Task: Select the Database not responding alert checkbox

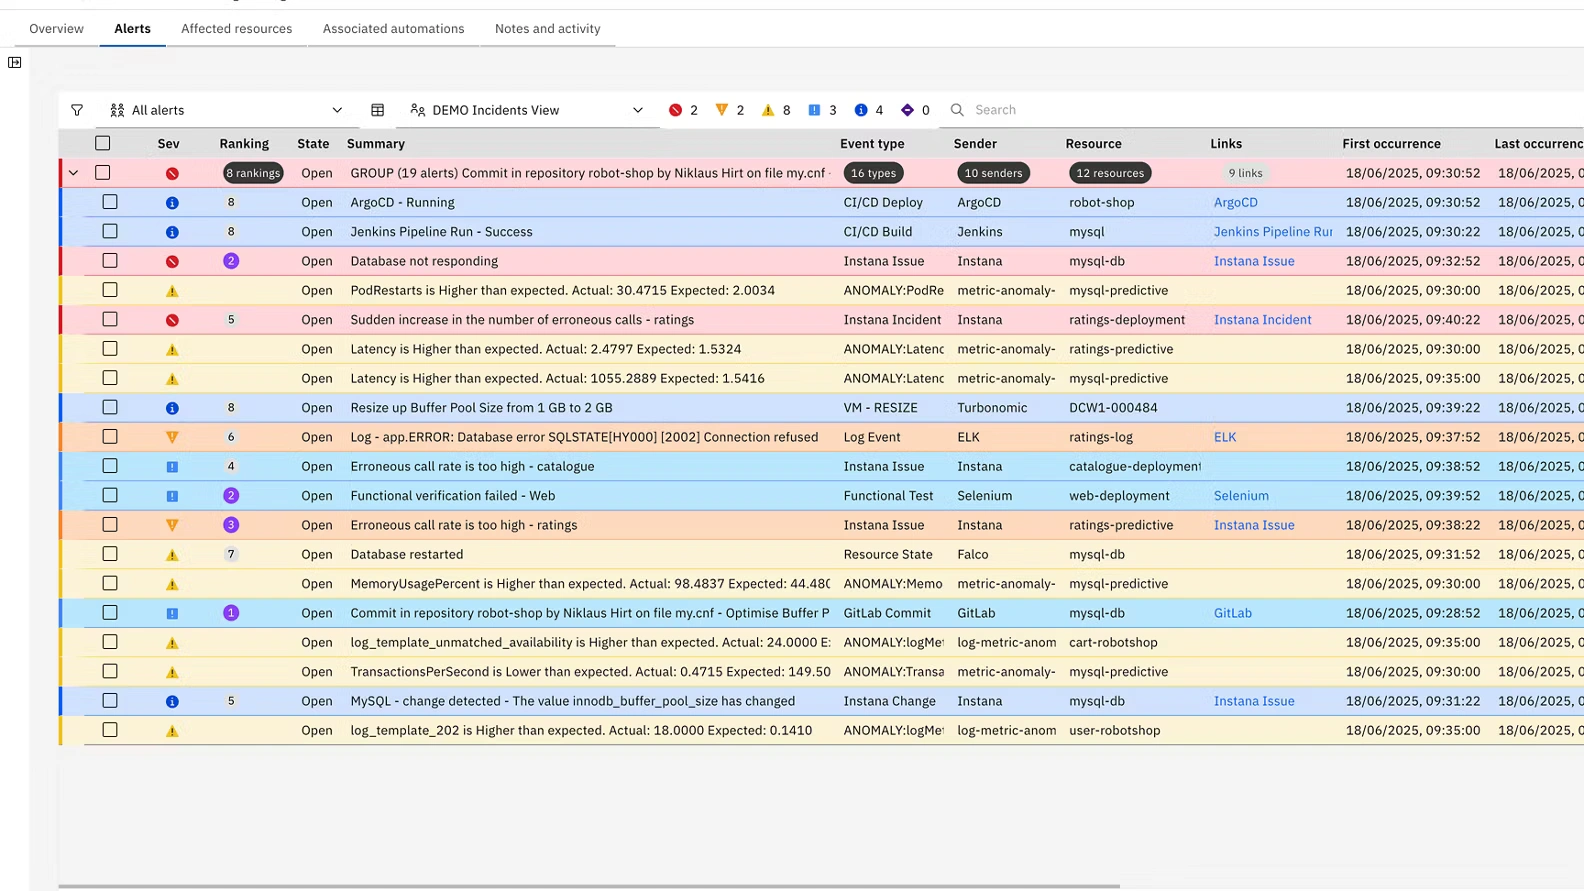Action: click(x=110, y=261)
